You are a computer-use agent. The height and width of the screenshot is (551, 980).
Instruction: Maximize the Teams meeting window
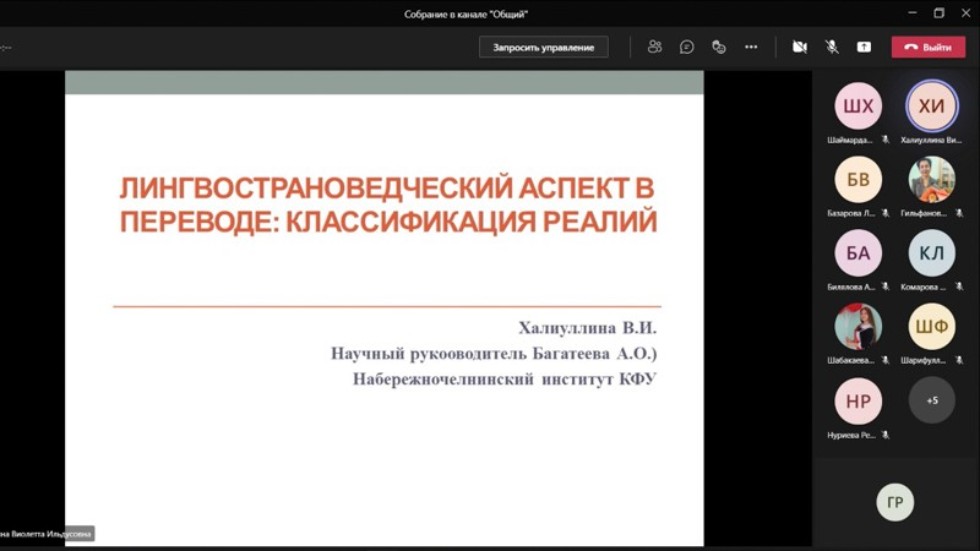point(939,13)
